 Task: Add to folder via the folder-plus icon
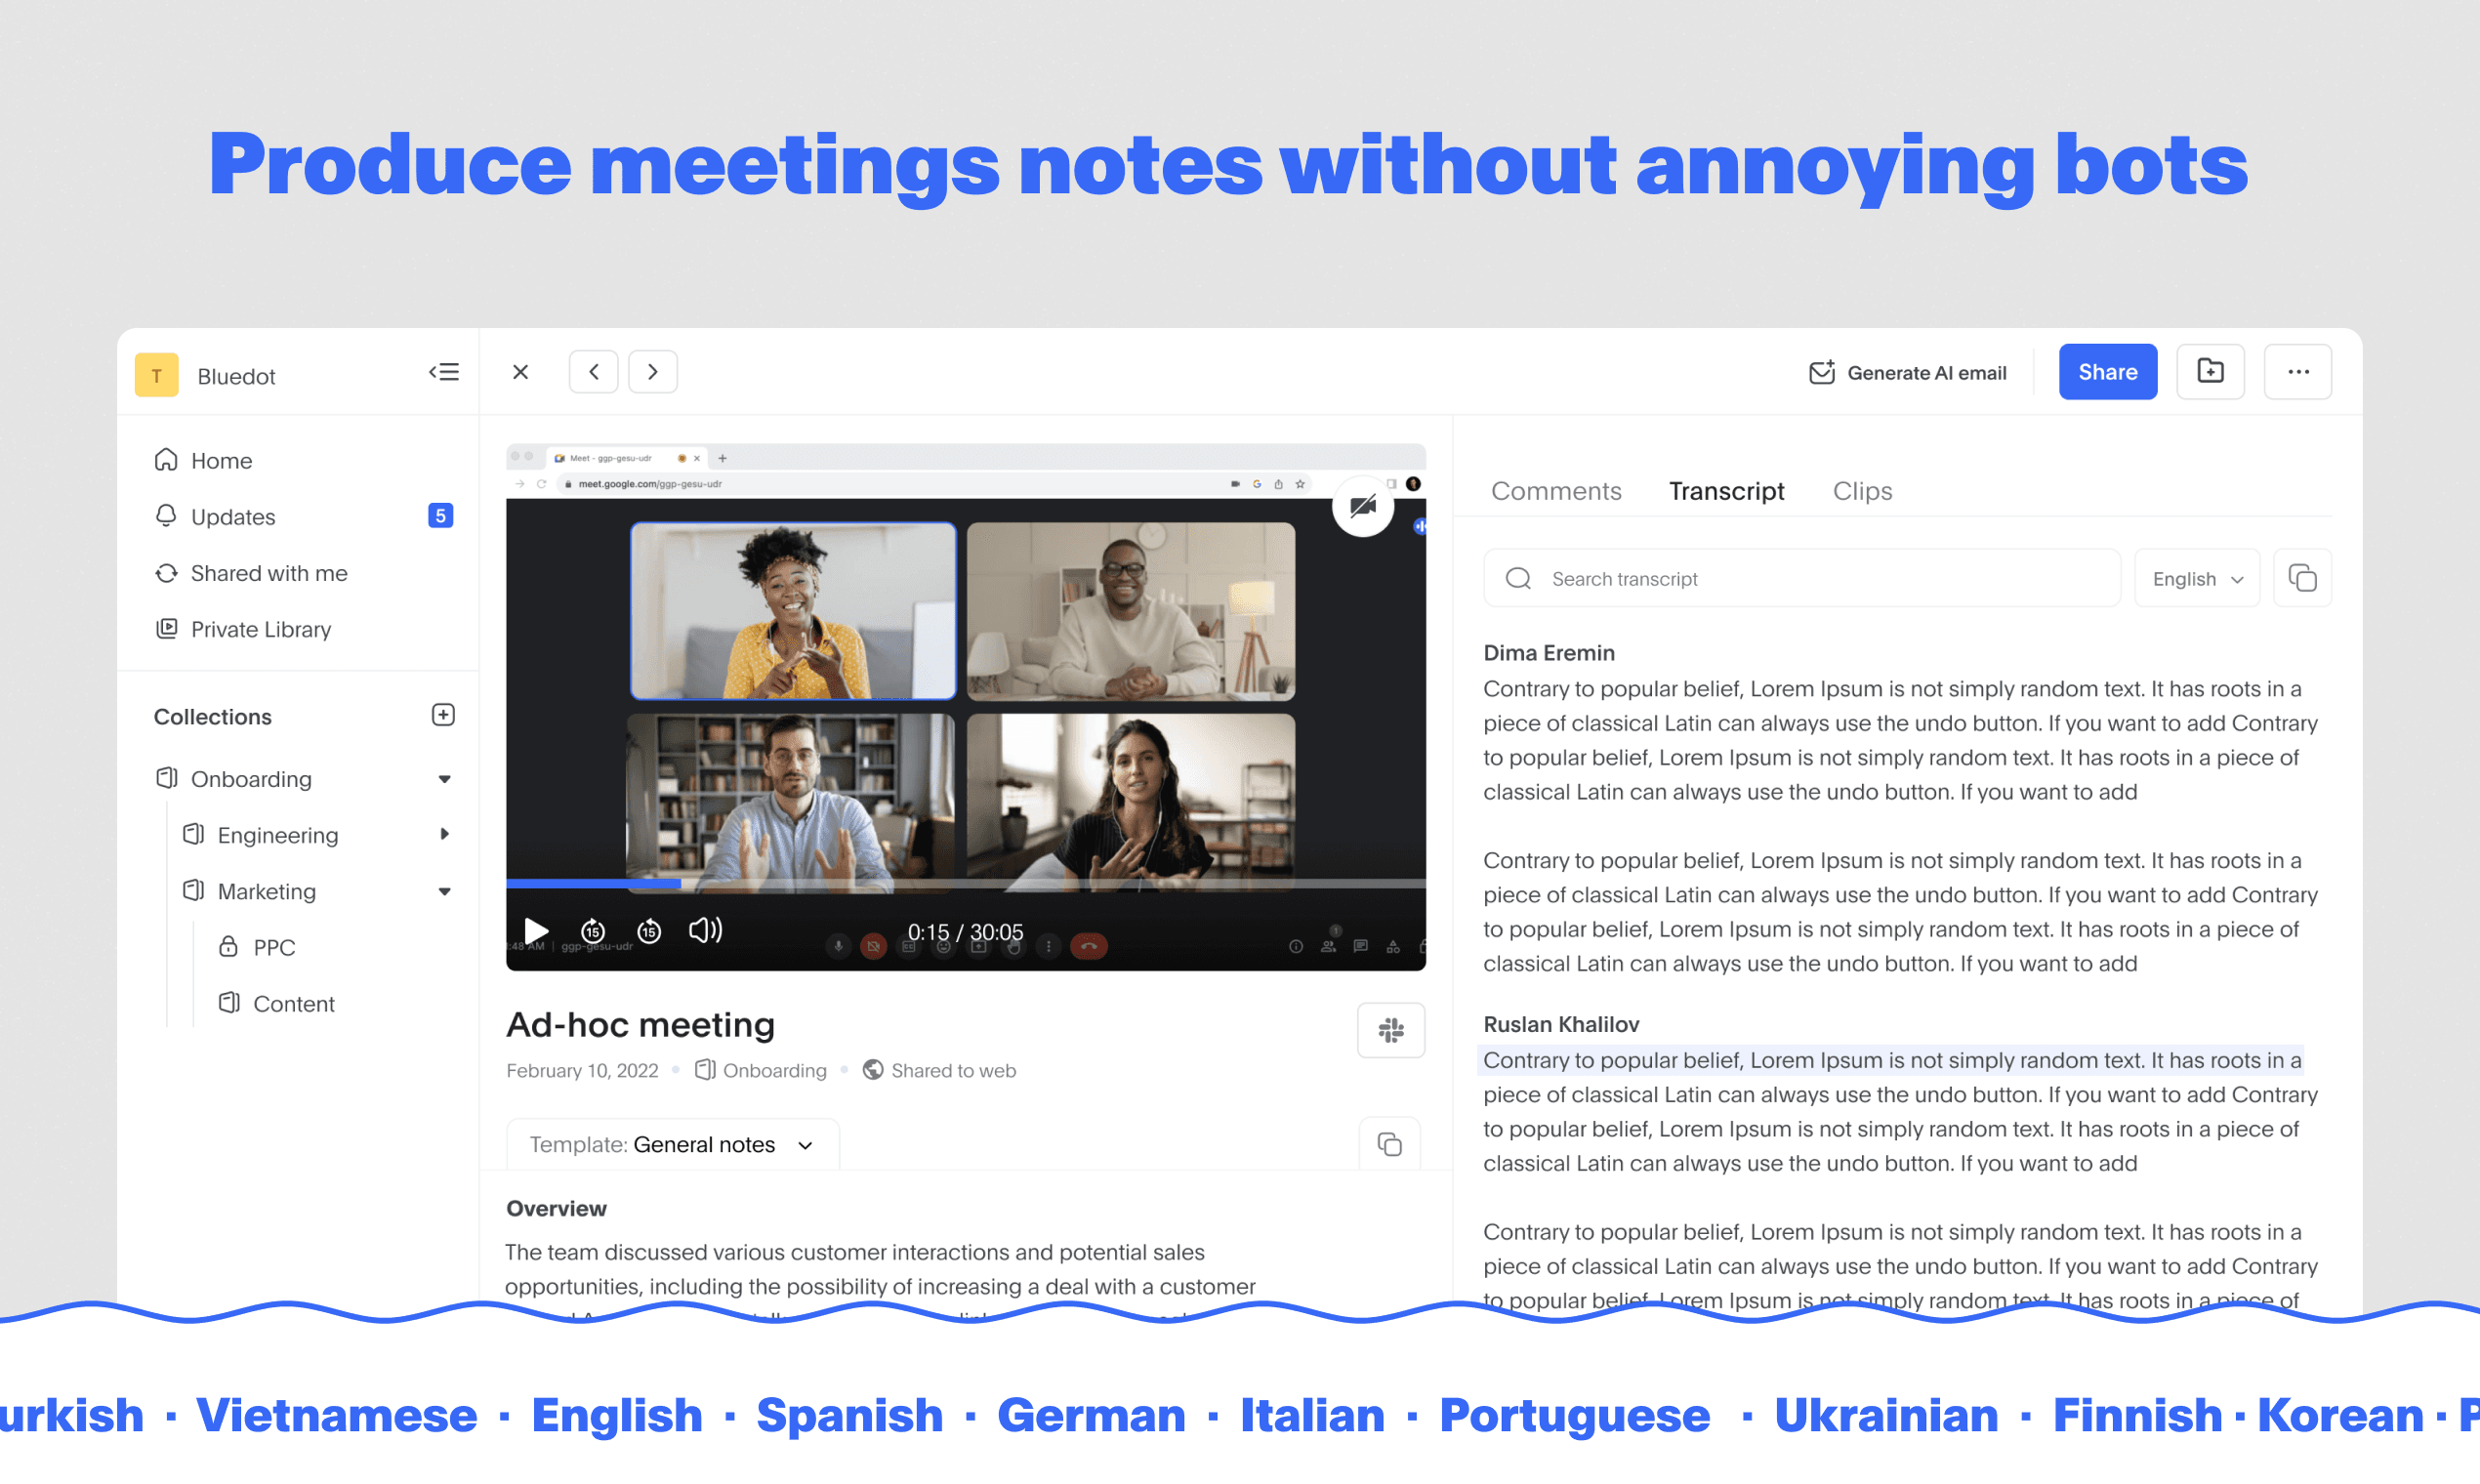(x=2210, y=372)
